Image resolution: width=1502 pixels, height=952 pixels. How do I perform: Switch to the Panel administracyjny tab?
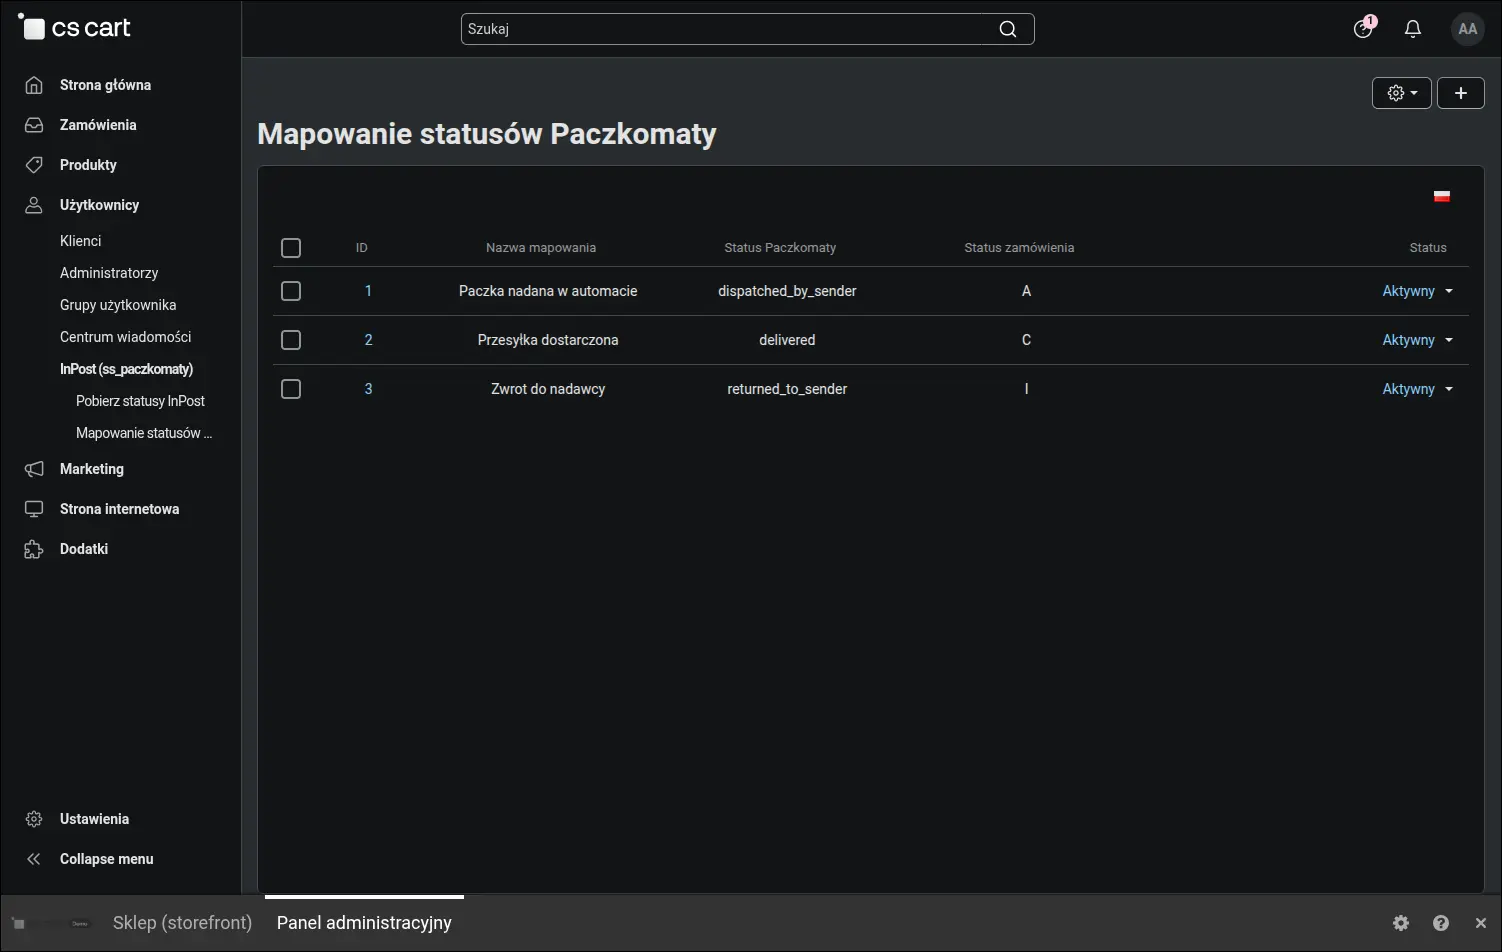[364, 923]
